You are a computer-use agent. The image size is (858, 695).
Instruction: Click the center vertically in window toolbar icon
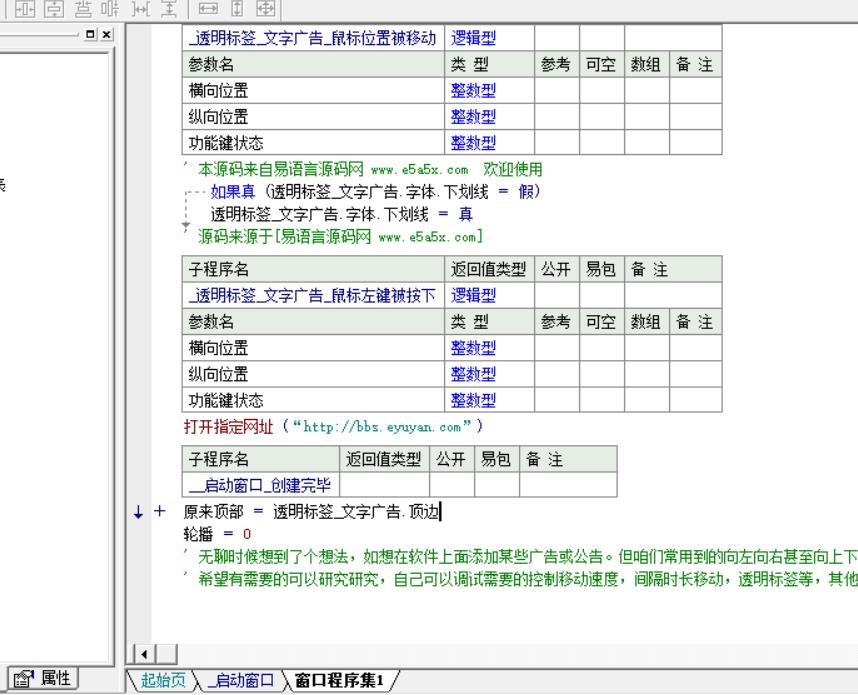(x=54, y=8)
